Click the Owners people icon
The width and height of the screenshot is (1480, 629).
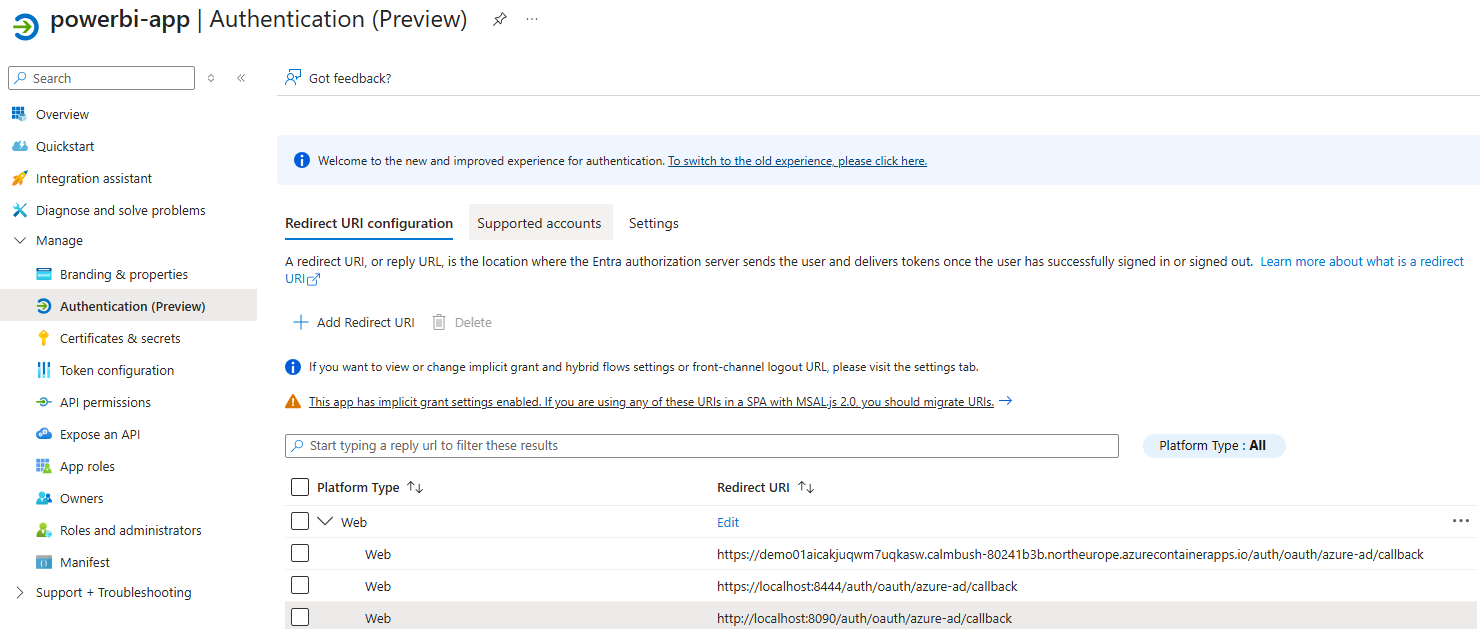point(43,498)
